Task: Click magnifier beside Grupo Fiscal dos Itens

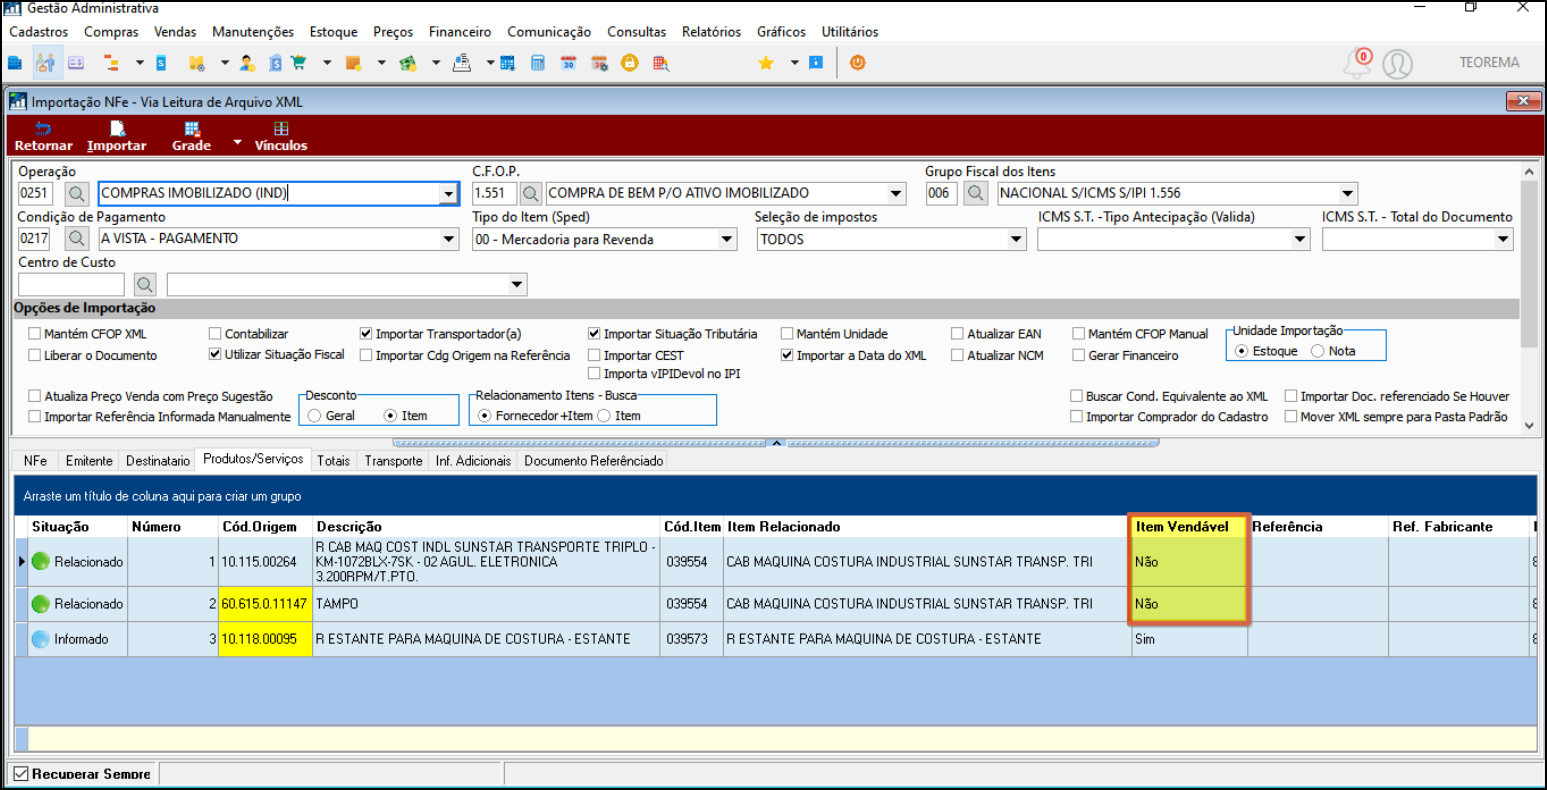Action: pyautogui.click(x=976, y=193)
